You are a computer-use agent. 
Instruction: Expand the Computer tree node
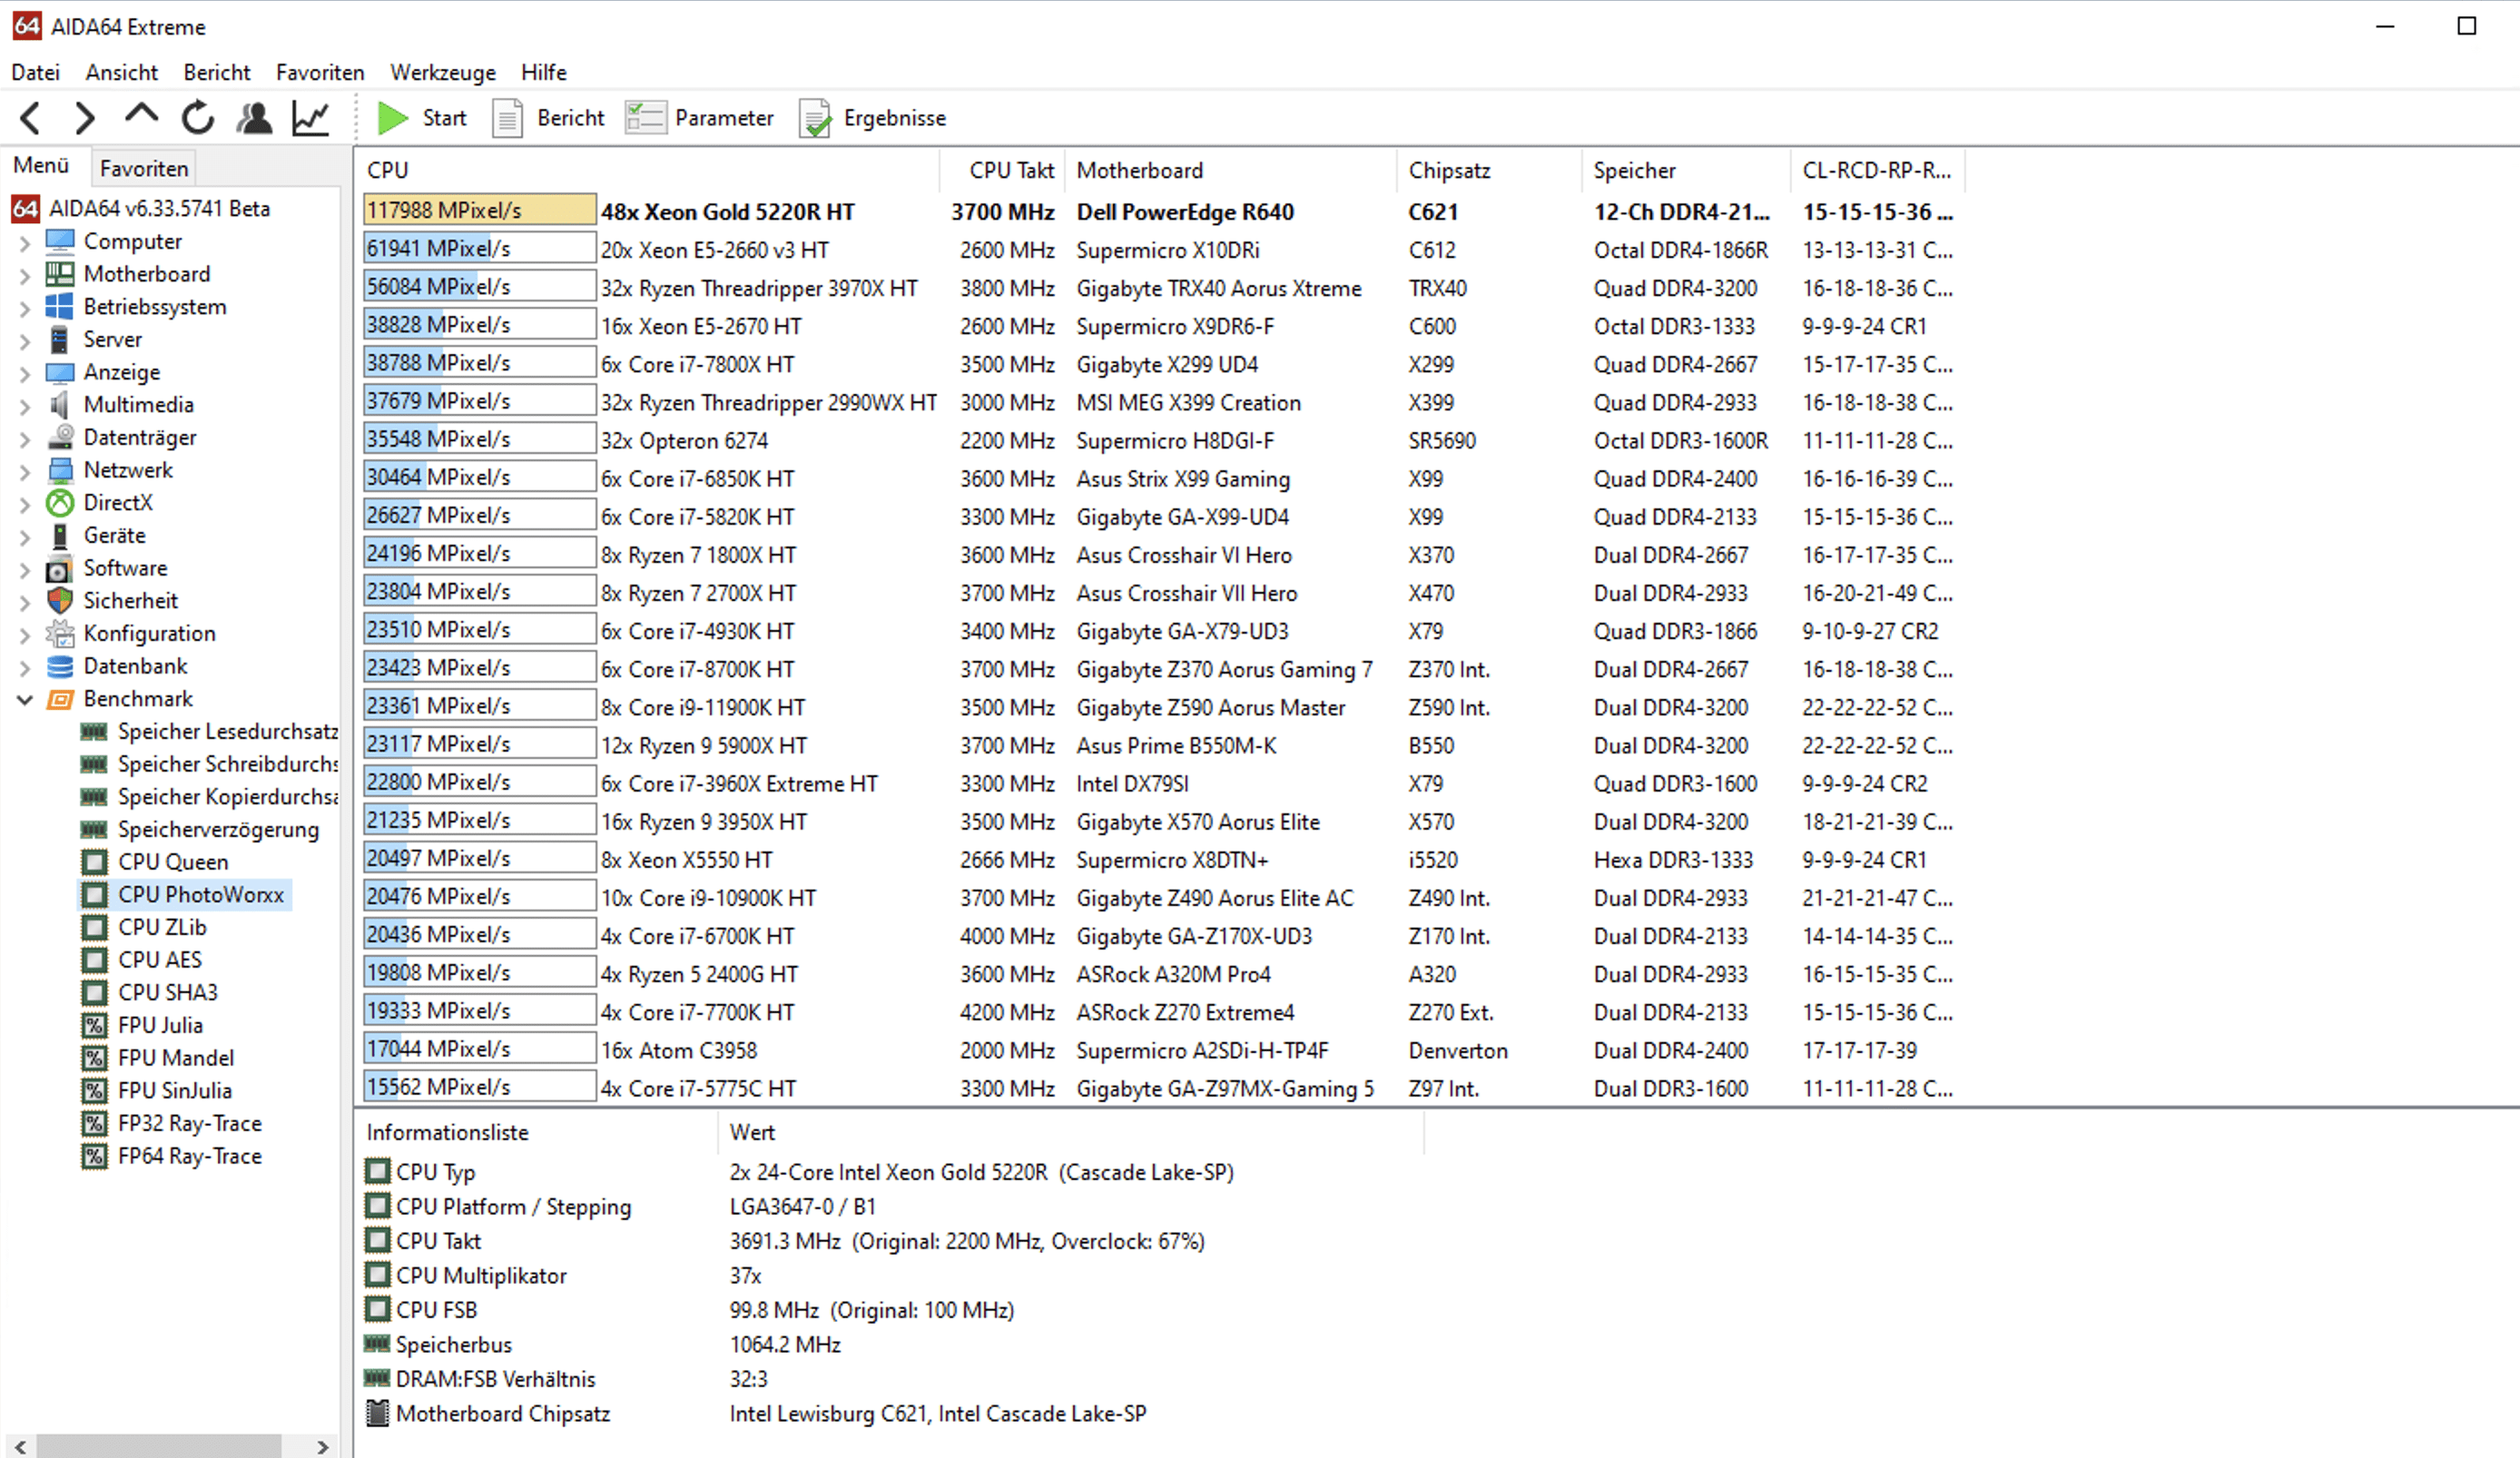(26, 242)
